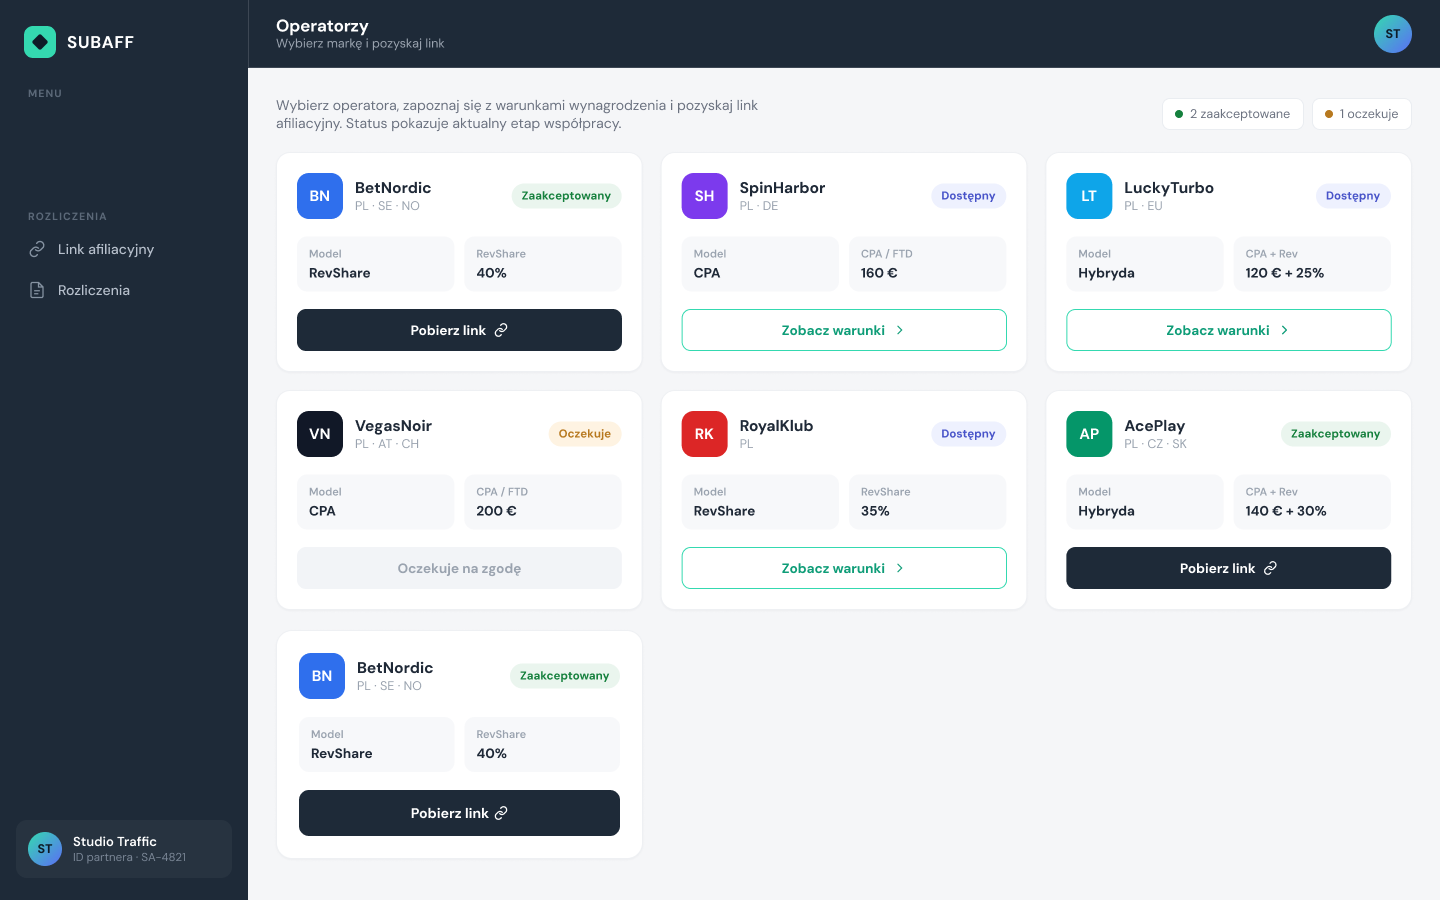The width and height of the screenshot is (1440, 900).
Task: Get the AcePlay link with Pobierz link
Action: coord(1229,568)
